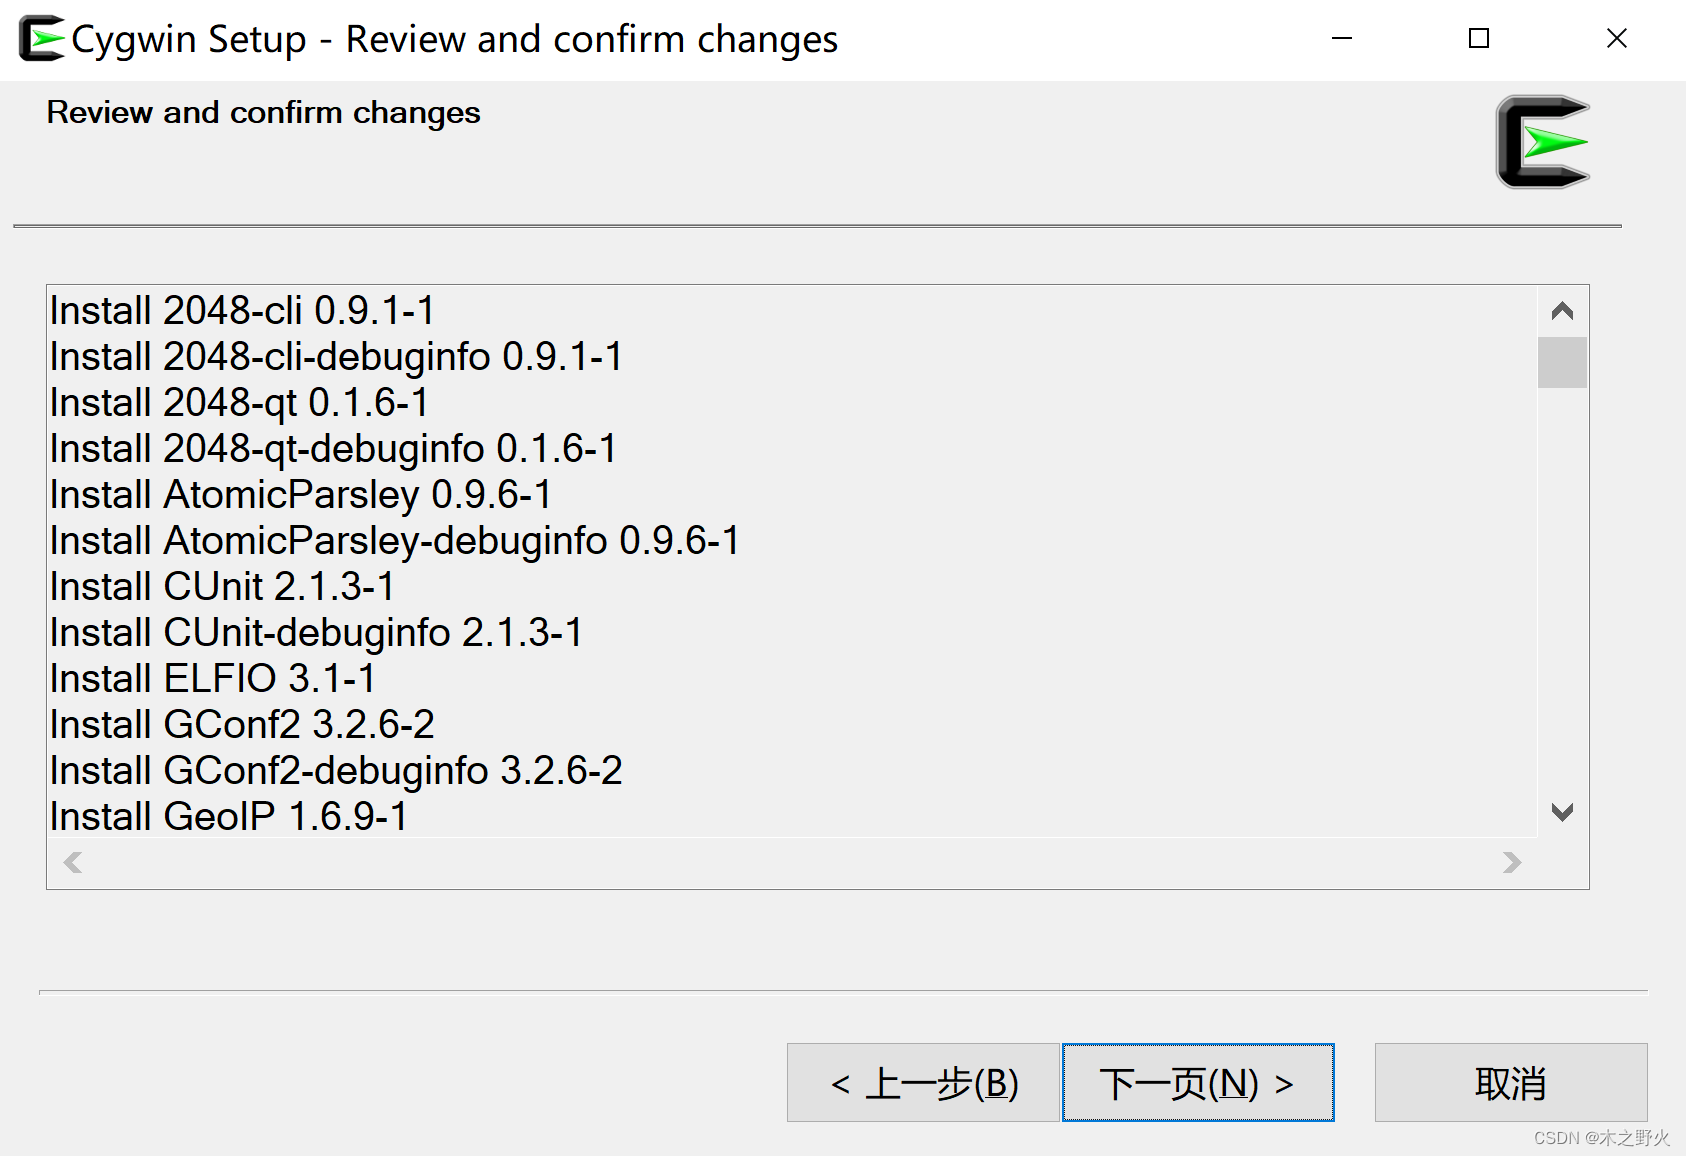Minimize the Cygwin Setup window
The width and height of the screenshot is (1686, 1156).
(1342, 39)
